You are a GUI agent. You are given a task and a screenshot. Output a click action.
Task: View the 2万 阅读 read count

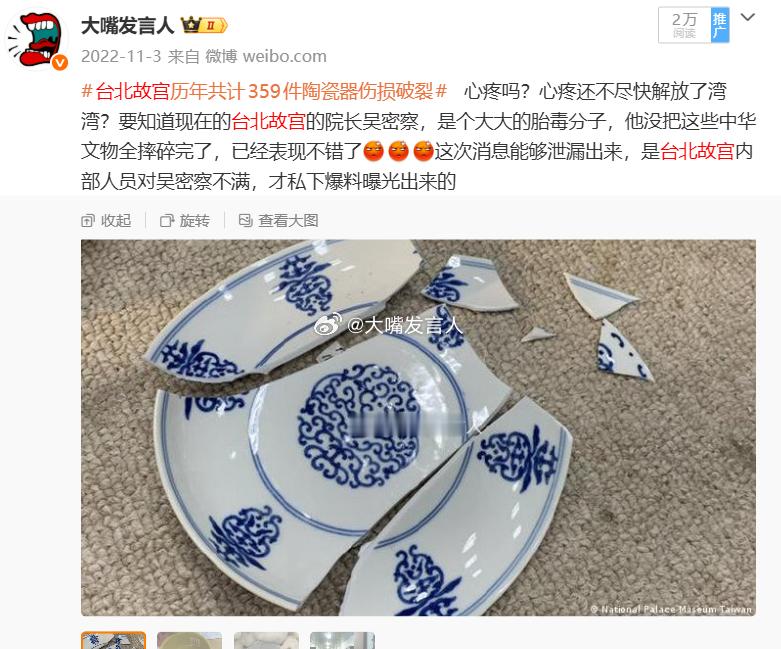coord(684,25)
